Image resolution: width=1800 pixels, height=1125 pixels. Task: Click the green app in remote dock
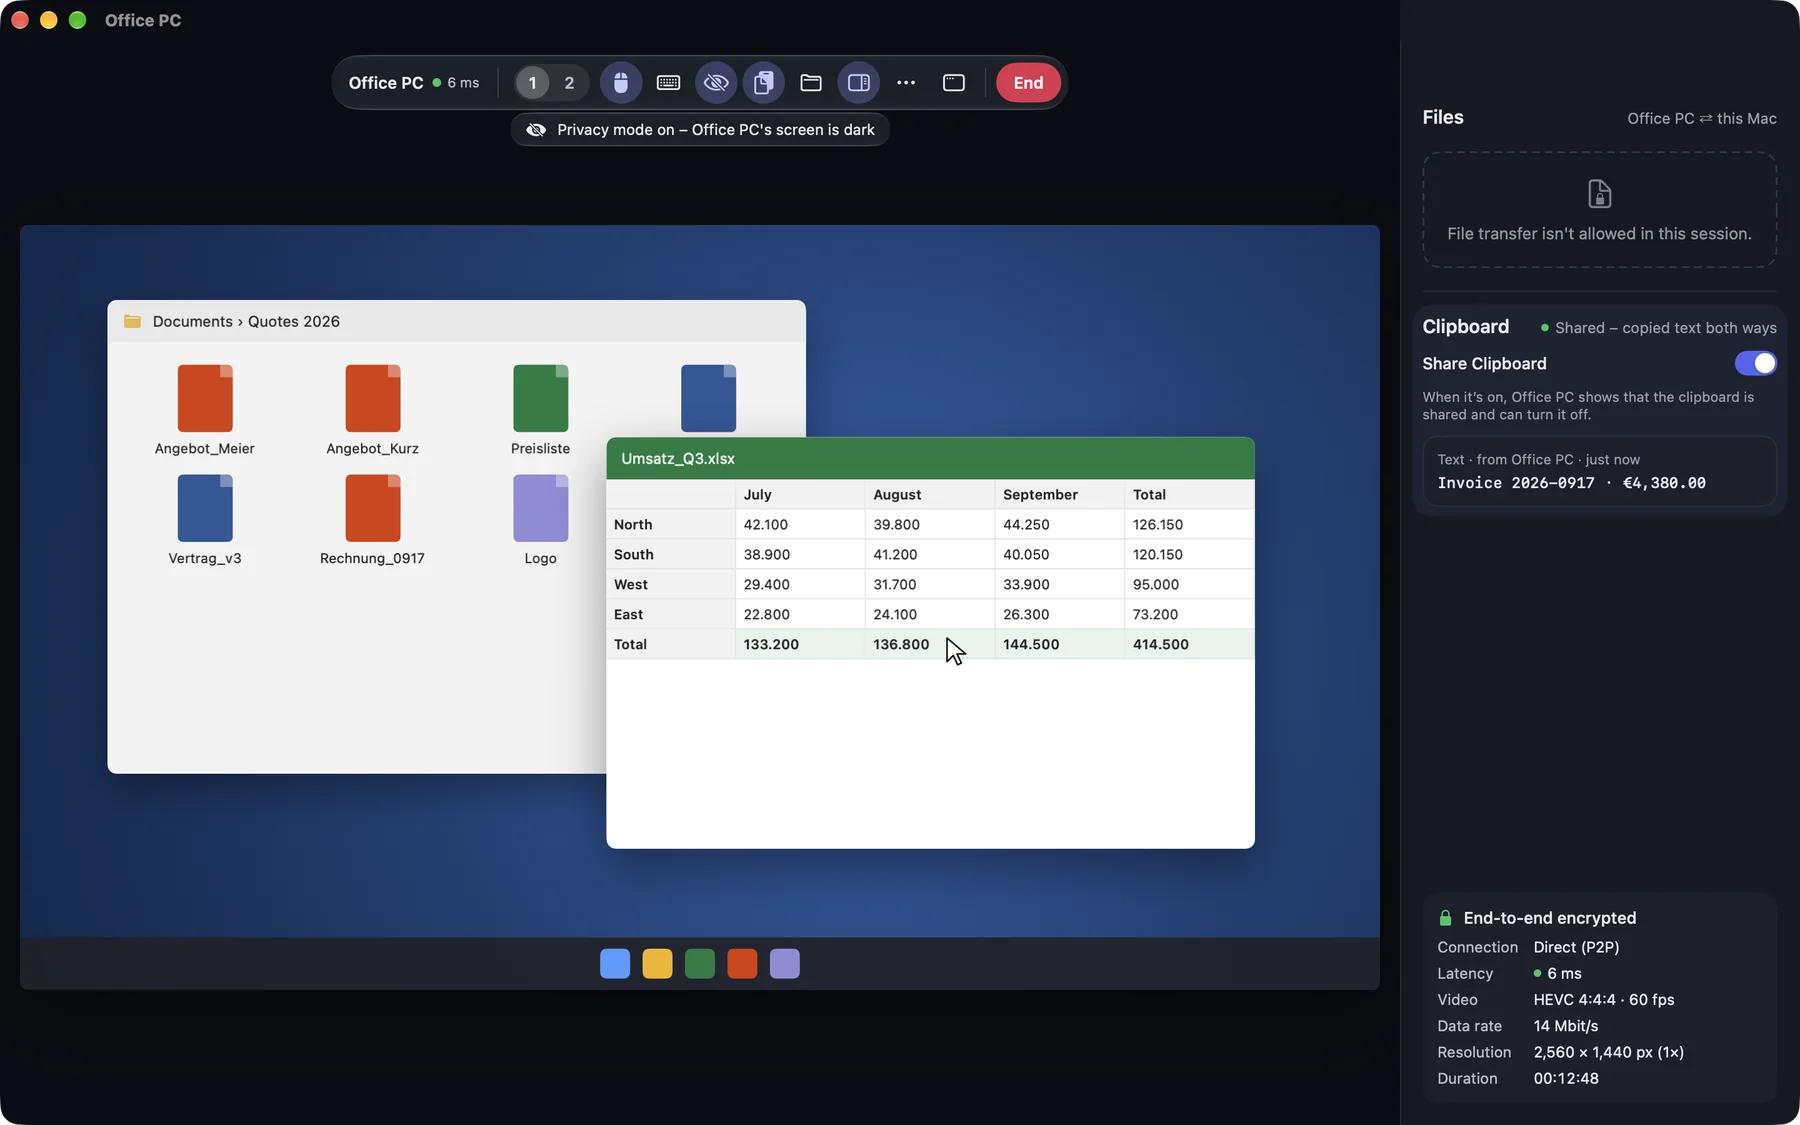click(x=700, y=964)
